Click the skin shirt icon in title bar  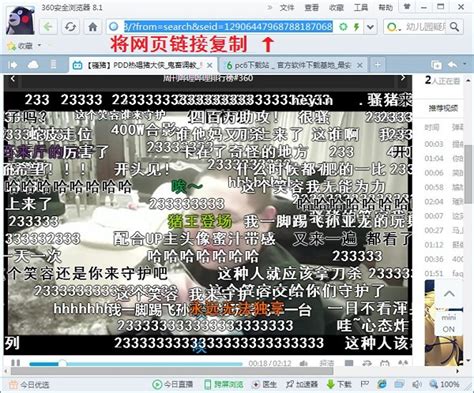[x=407, y=6]
